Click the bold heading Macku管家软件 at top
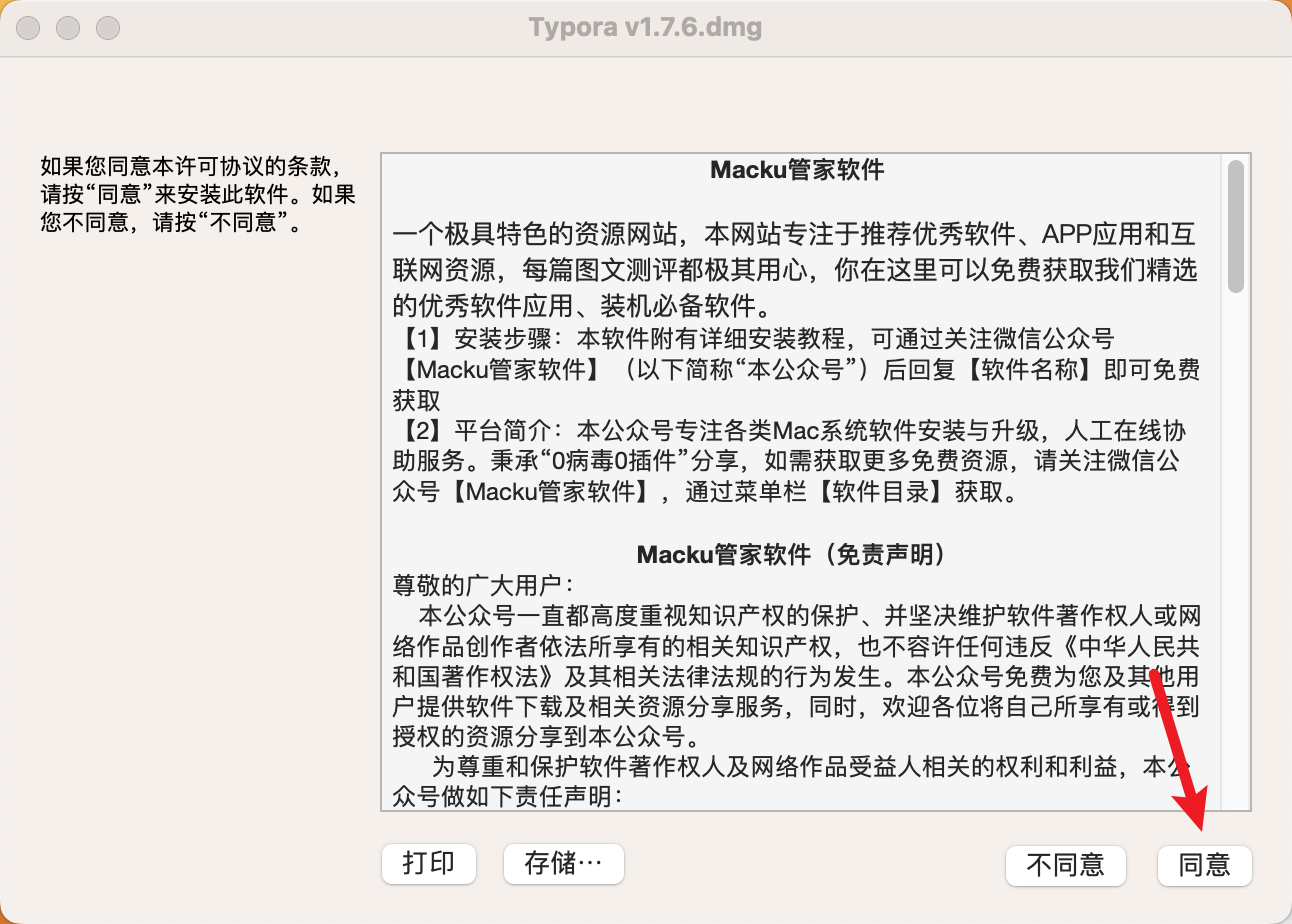 [x=797, y=170]
